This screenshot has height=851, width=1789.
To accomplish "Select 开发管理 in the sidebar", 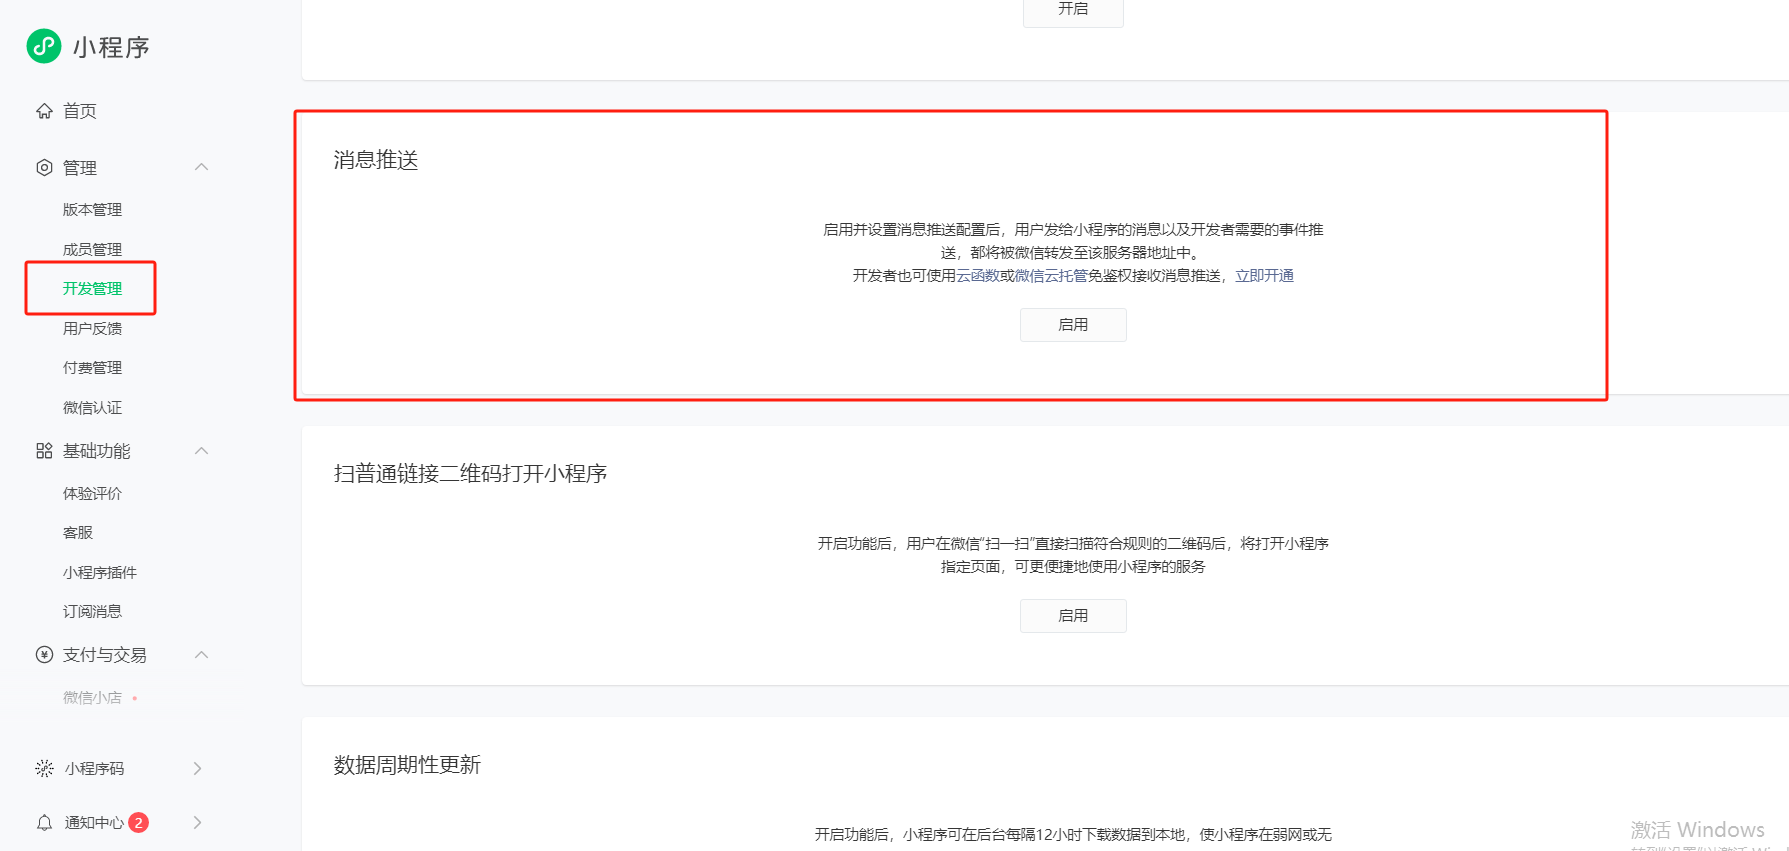I will (92, 288).
